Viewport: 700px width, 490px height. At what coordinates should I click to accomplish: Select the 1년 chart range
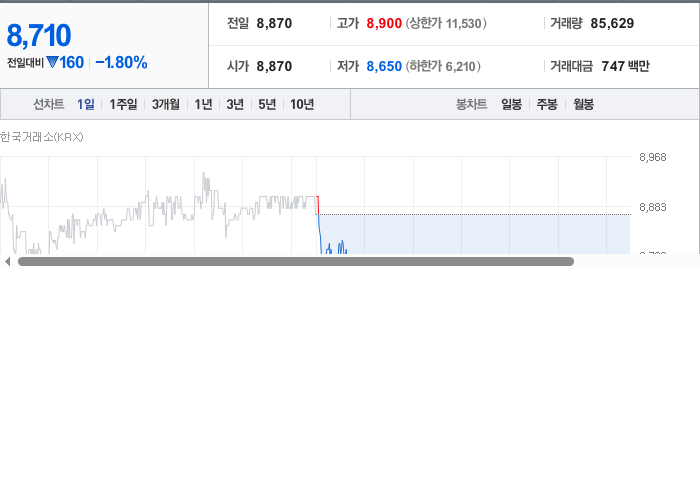point(203,104)
